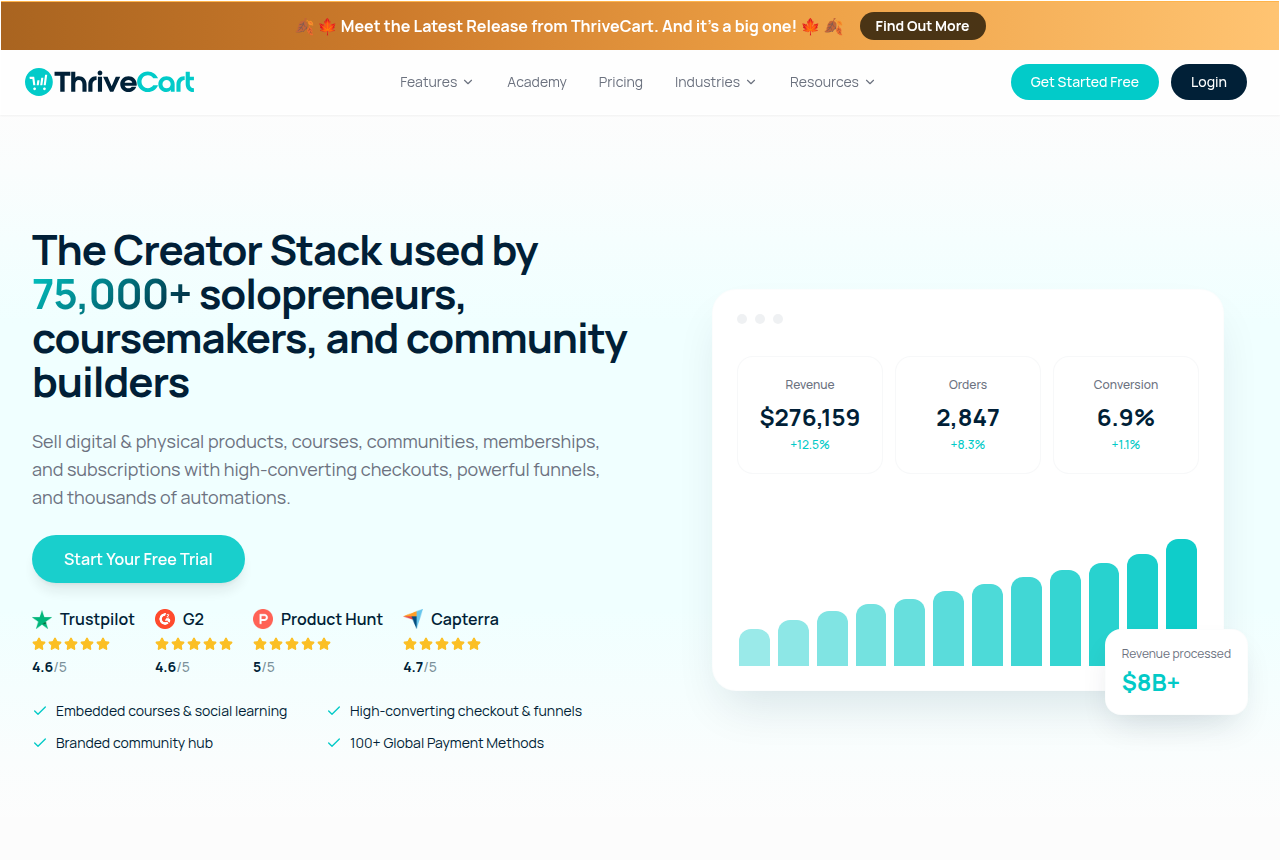The width and height of the screenshot is (1280, 860).
Task: Click the Revenue $276,159 card
Action: coord(810,415)
